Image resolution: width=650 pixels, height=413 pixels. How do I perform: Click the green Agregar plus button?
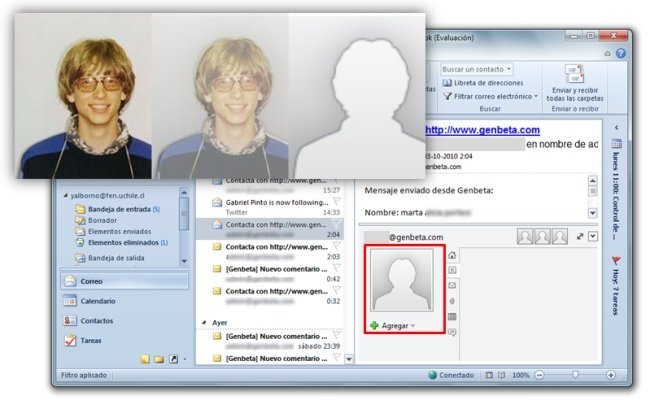(374, 326)
